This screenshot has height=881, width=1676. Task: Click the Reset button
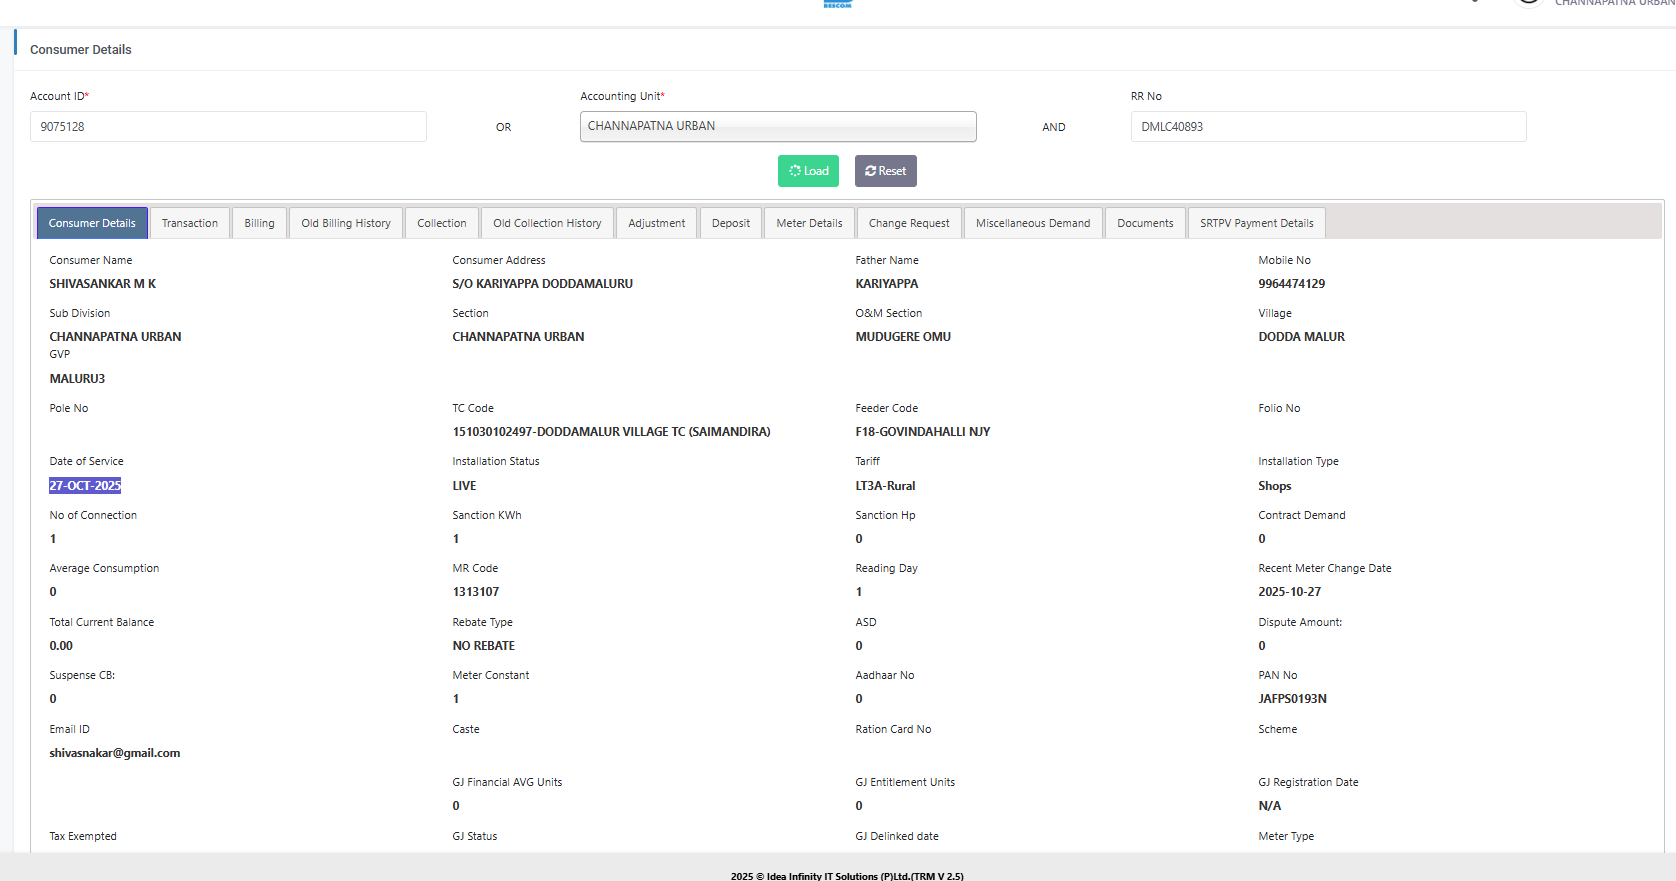pos(885,171)
